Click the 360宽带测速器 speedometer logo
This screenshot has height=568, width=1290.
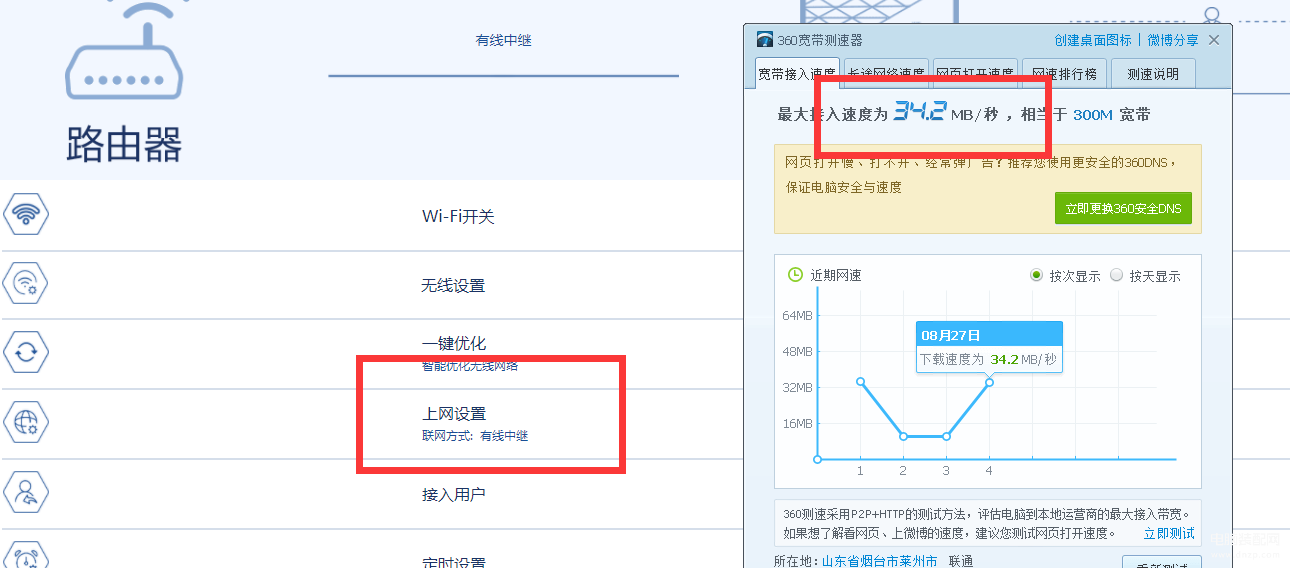765,40
